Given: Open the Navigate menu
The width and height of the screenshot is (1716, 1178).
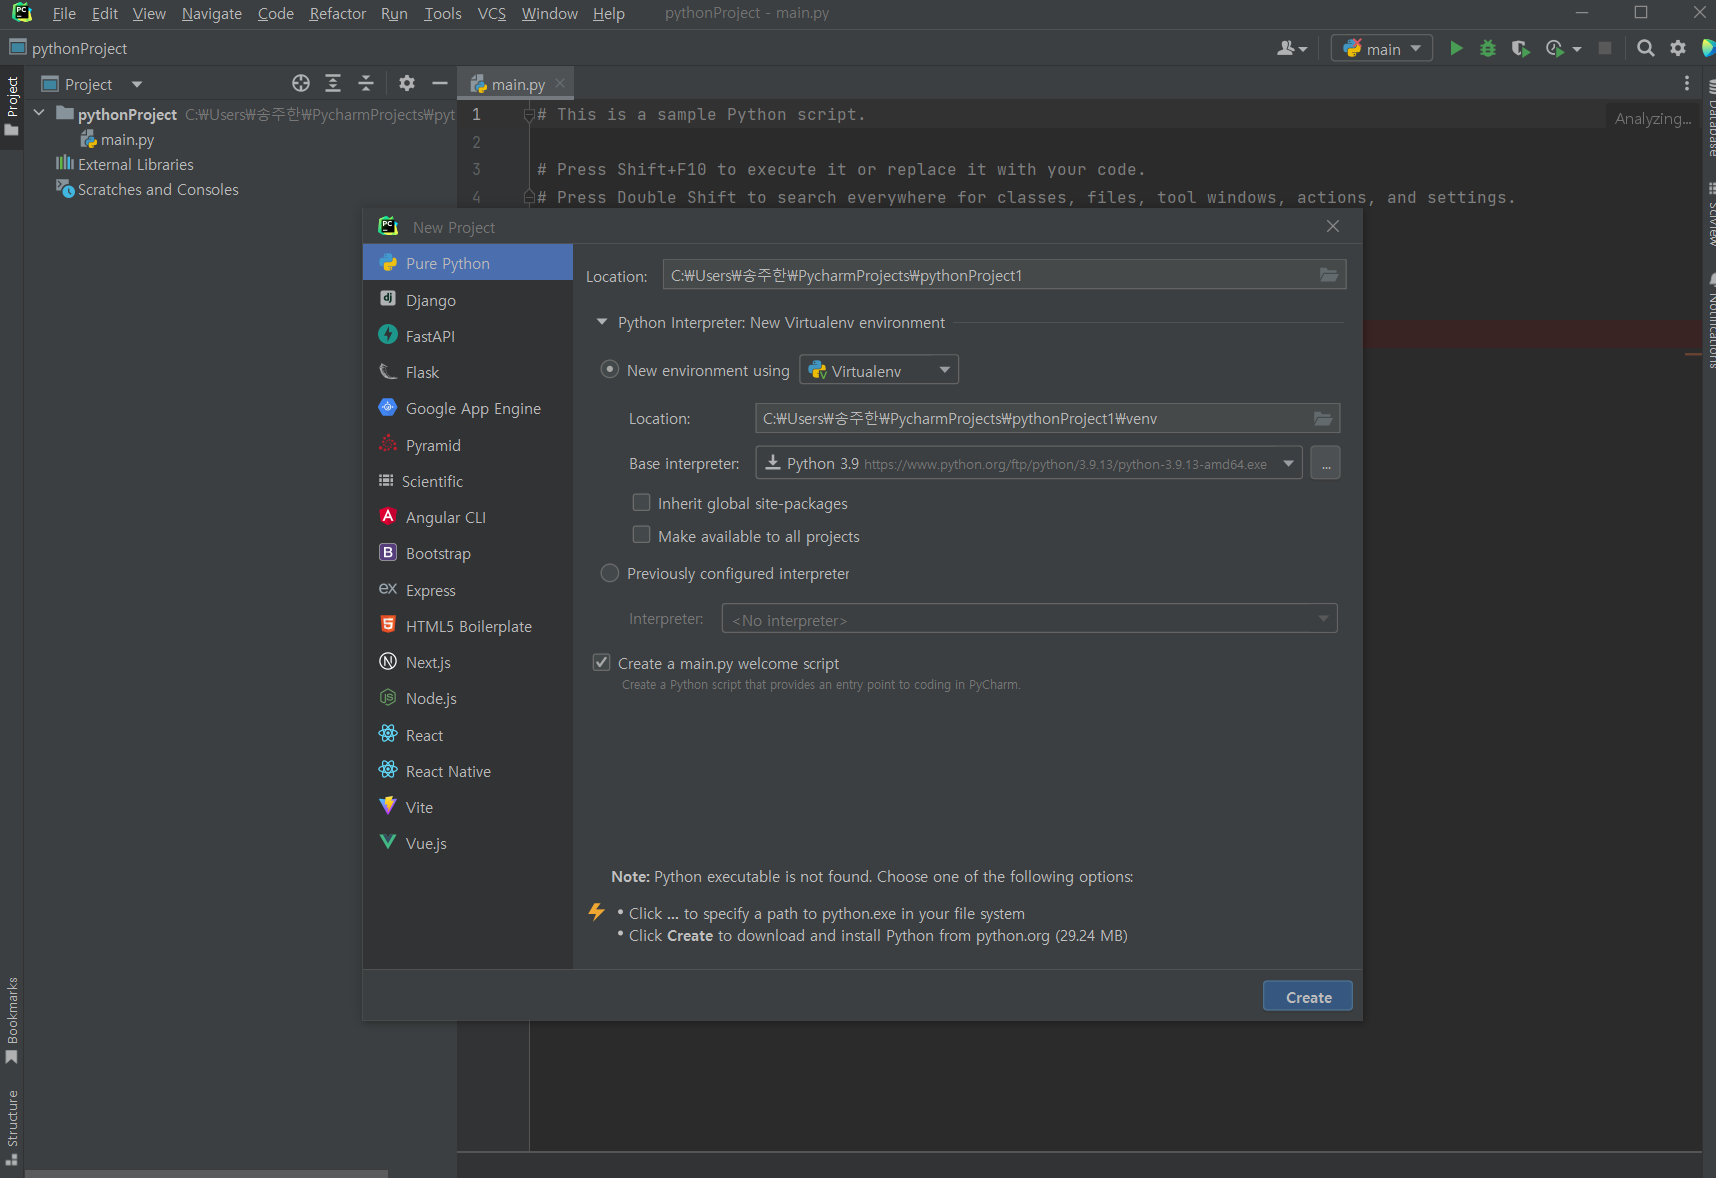Looking at the screenshot, I should [212, 13].
